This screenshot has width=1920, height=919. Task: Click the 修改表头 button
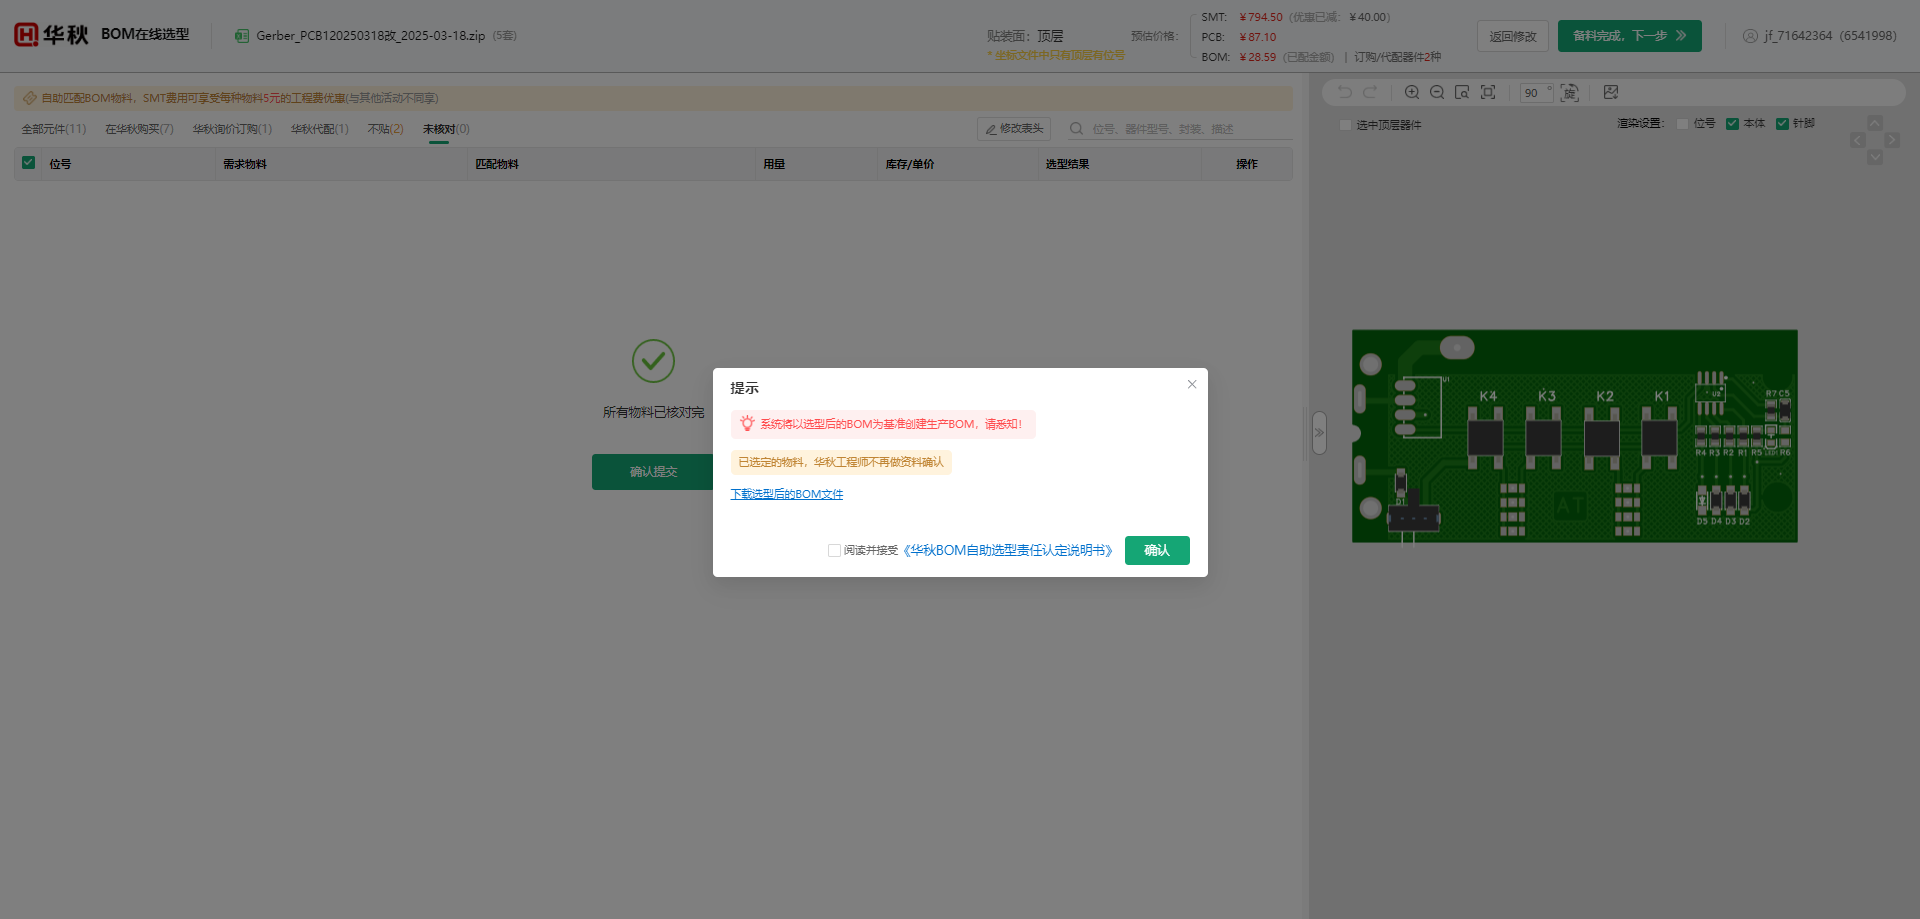1014,129
